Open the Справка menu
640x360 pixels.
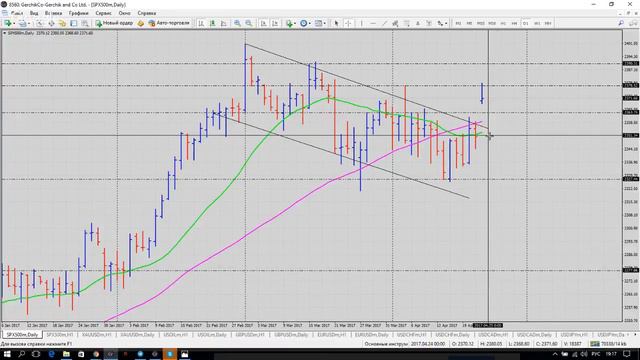tap(147, 13)
